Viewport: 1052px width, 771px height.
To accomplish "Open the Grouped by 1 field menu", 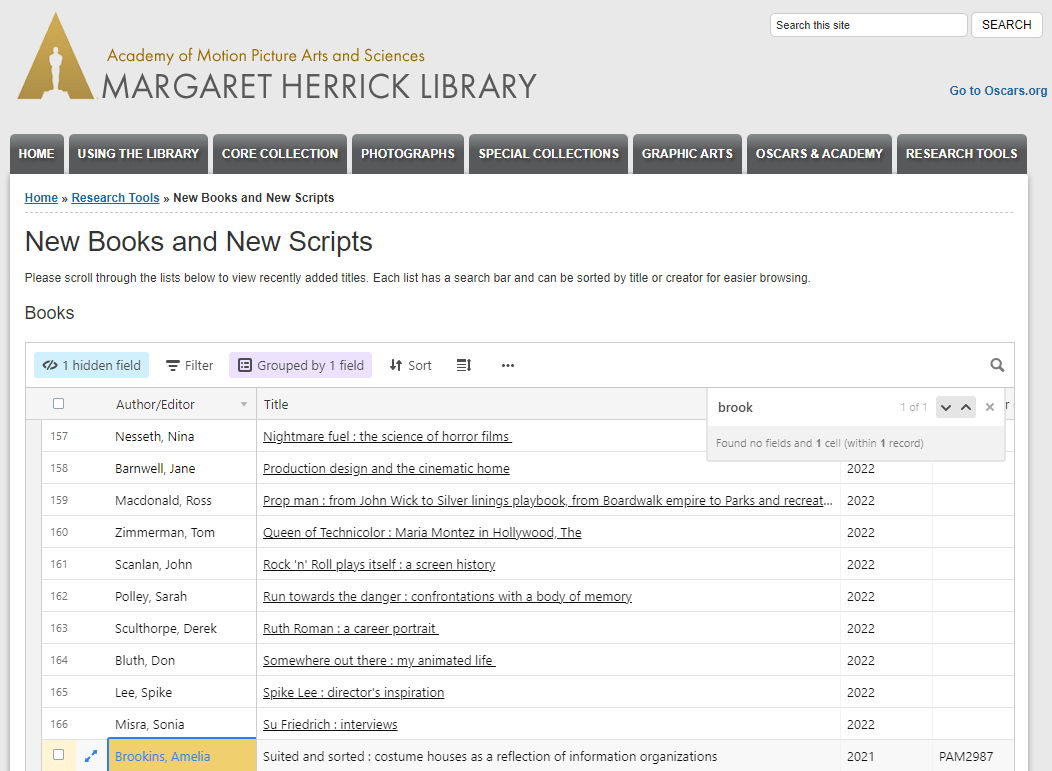I will [300, 365].
